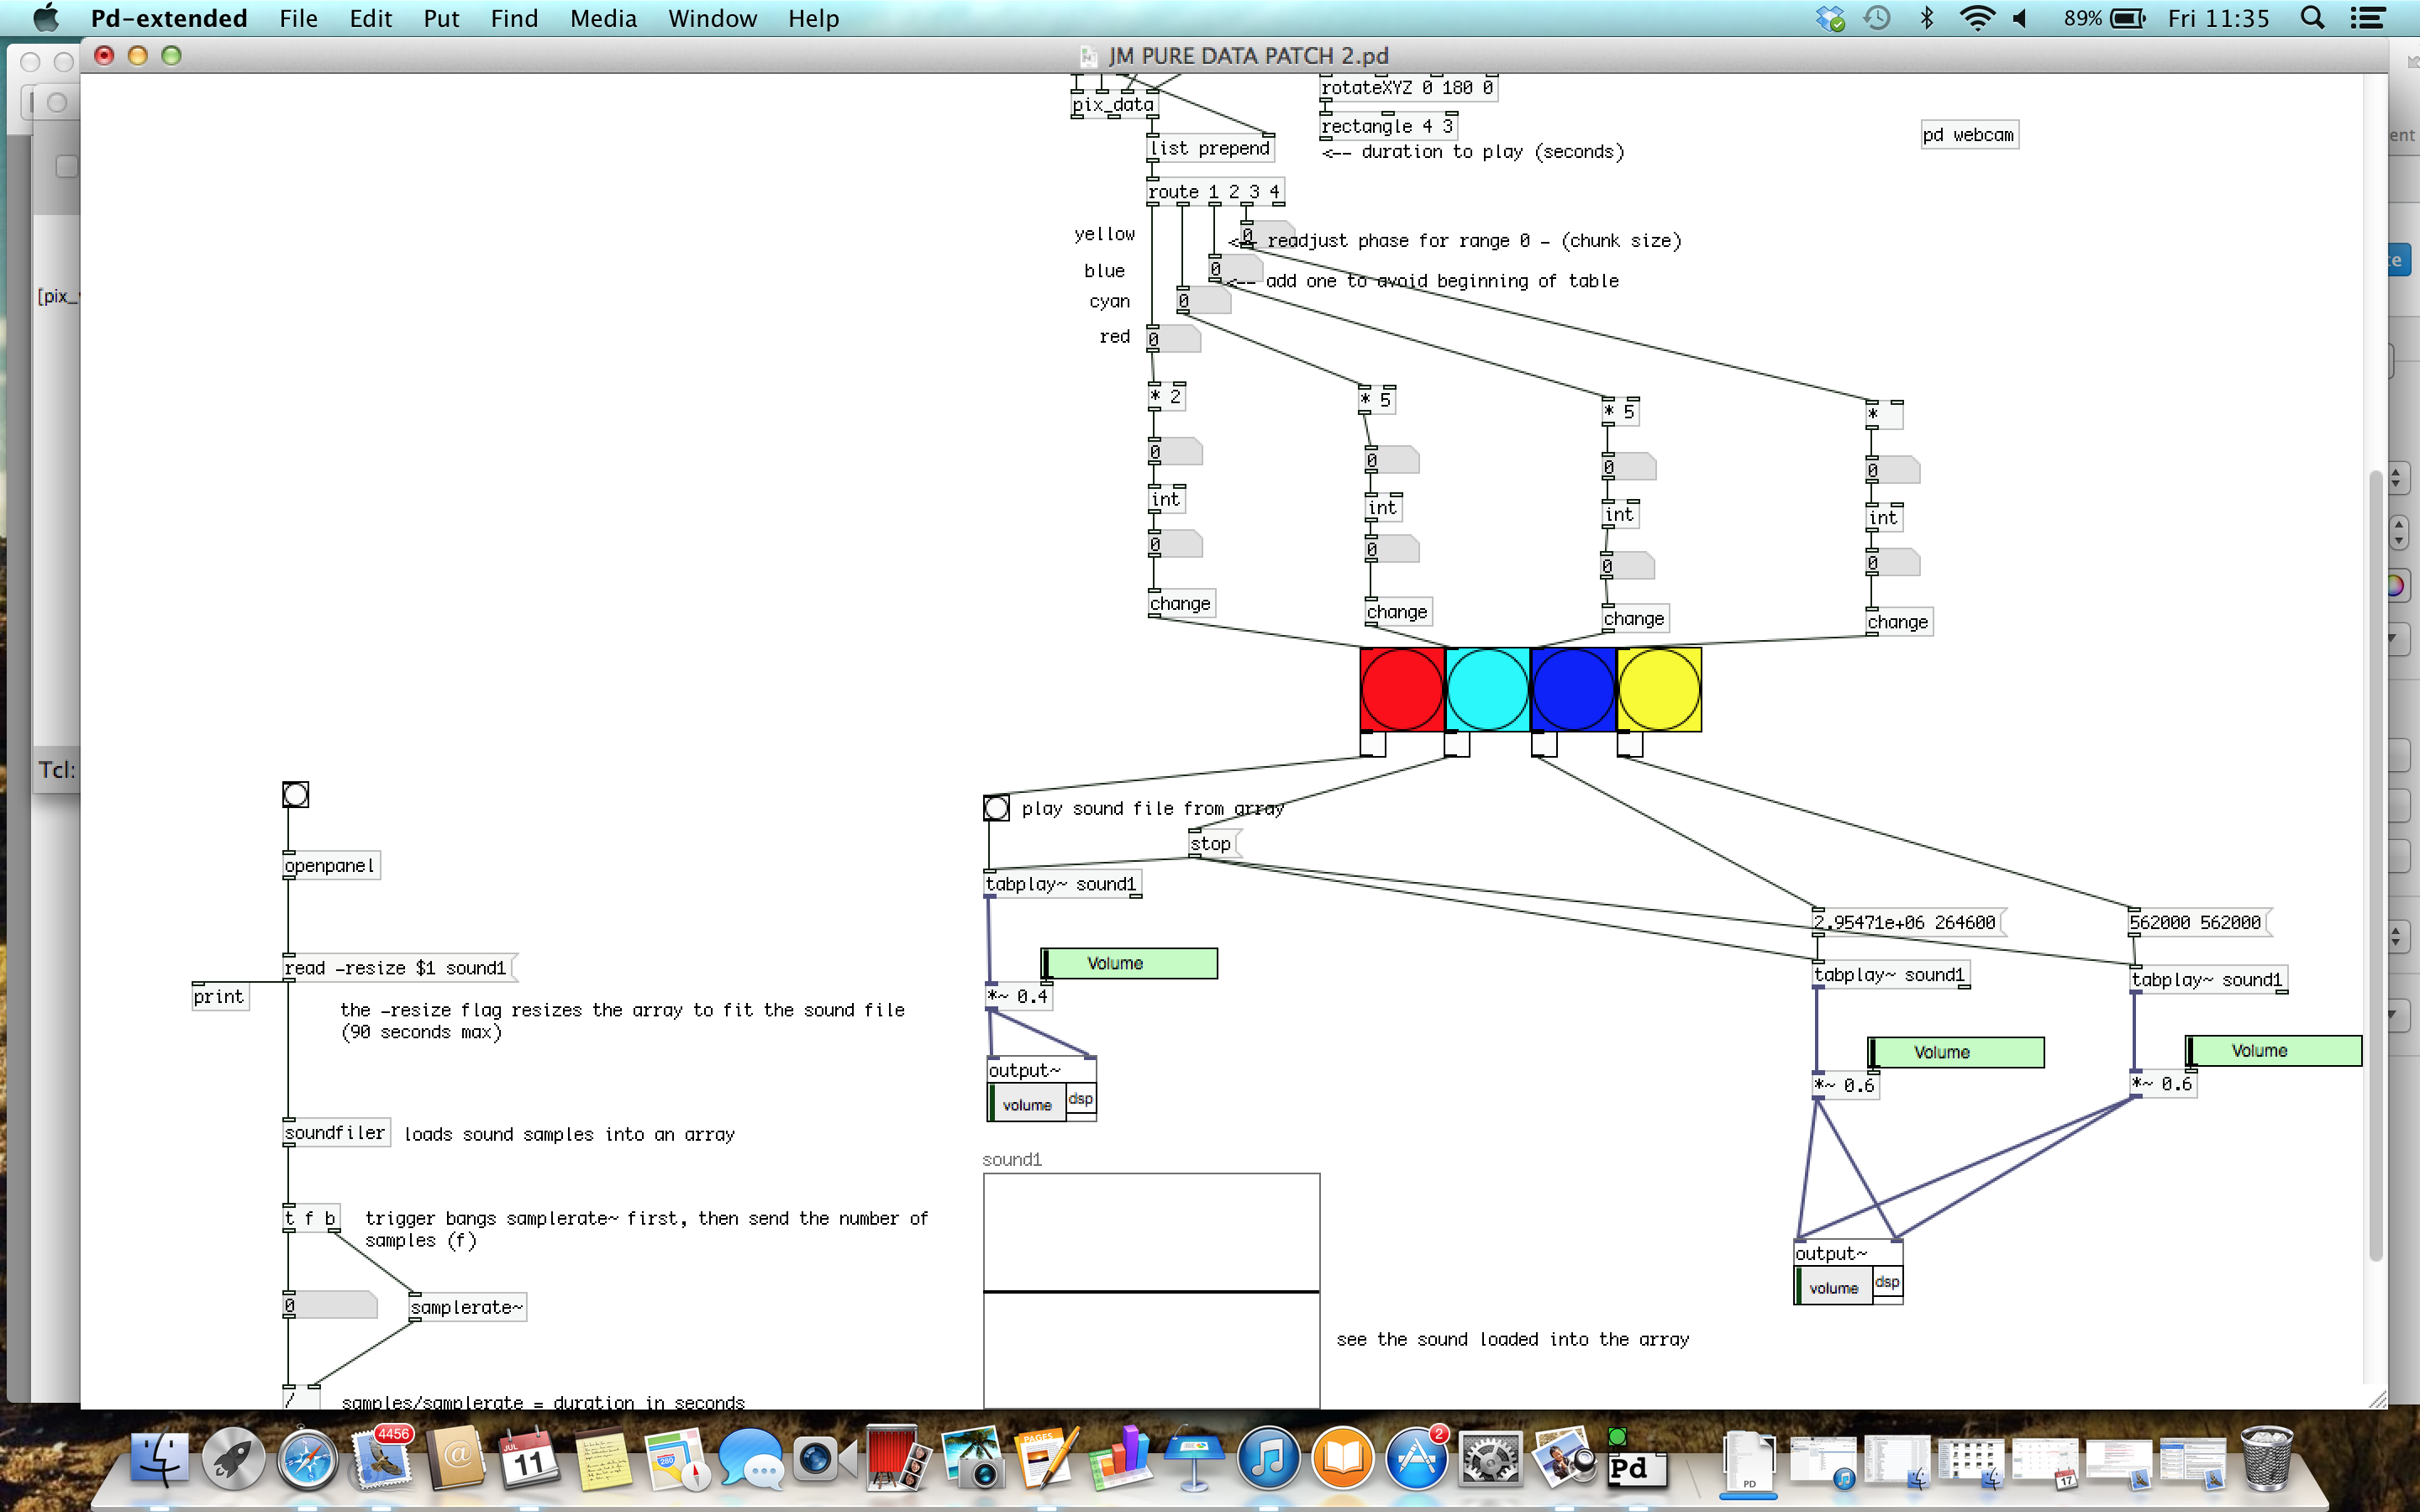This screenshot has height=1512, width=2420.
Task: Select the 'rotateXYZ 0 180 0' object
Action: pyautogui.click(x=1408, y=87)
